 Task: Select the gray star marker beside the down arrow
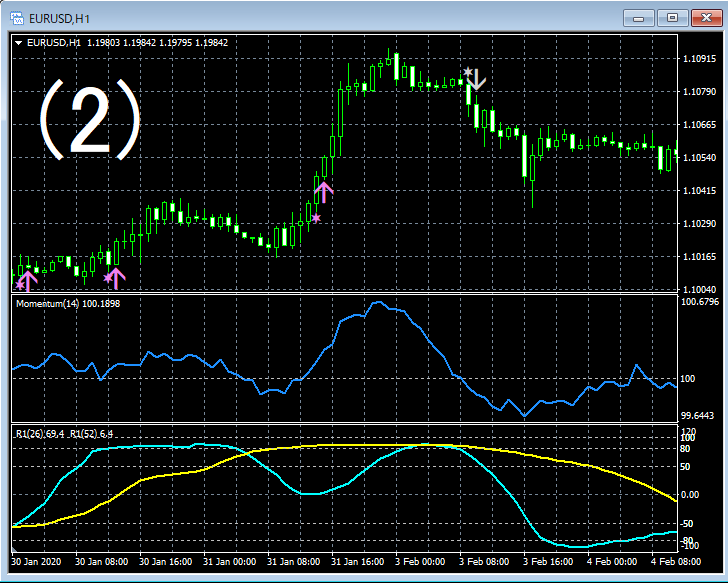coord(468,72)
